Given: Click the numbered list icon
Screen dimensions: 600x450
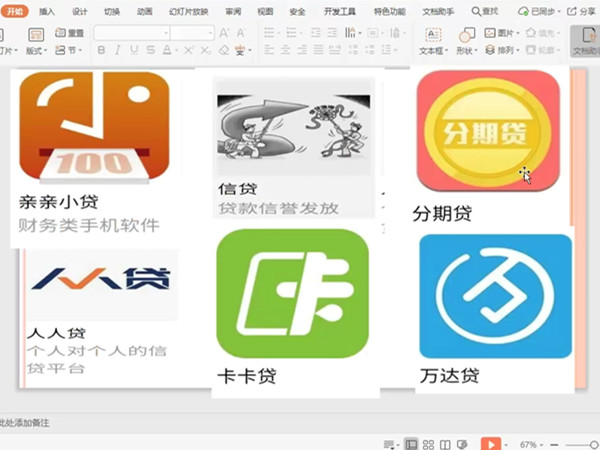Looking at the screenshot, I should point(292,33).
